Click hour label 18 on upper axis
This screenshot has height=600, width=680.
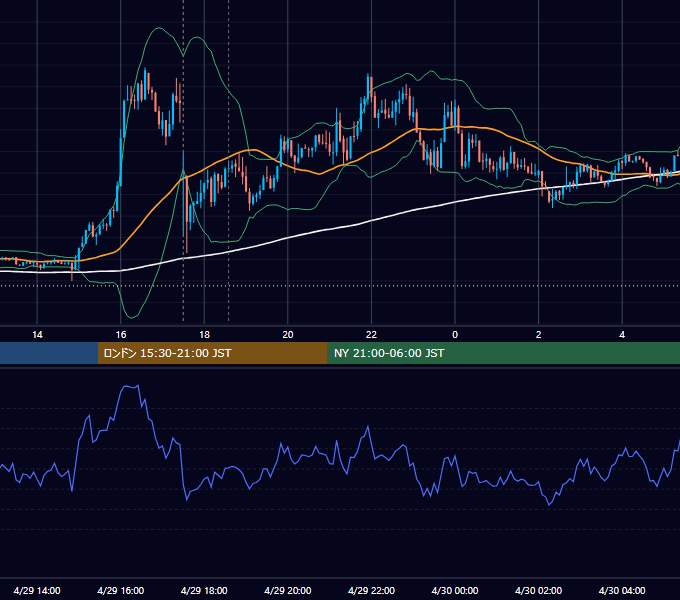coord(204,335)
